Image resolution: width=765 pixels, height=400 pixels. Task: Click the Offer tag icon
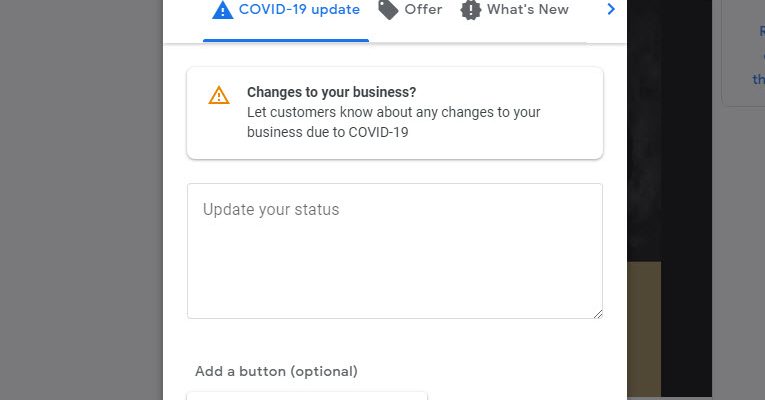point(388,10)
